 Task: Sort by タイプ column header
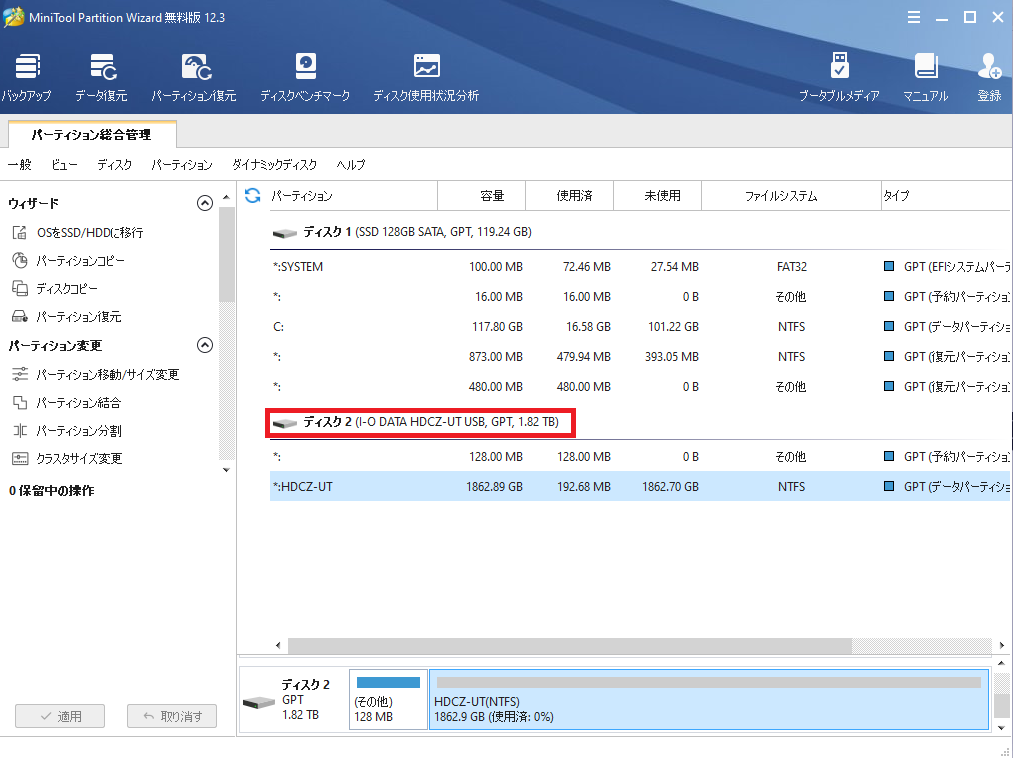coord(946,196)
